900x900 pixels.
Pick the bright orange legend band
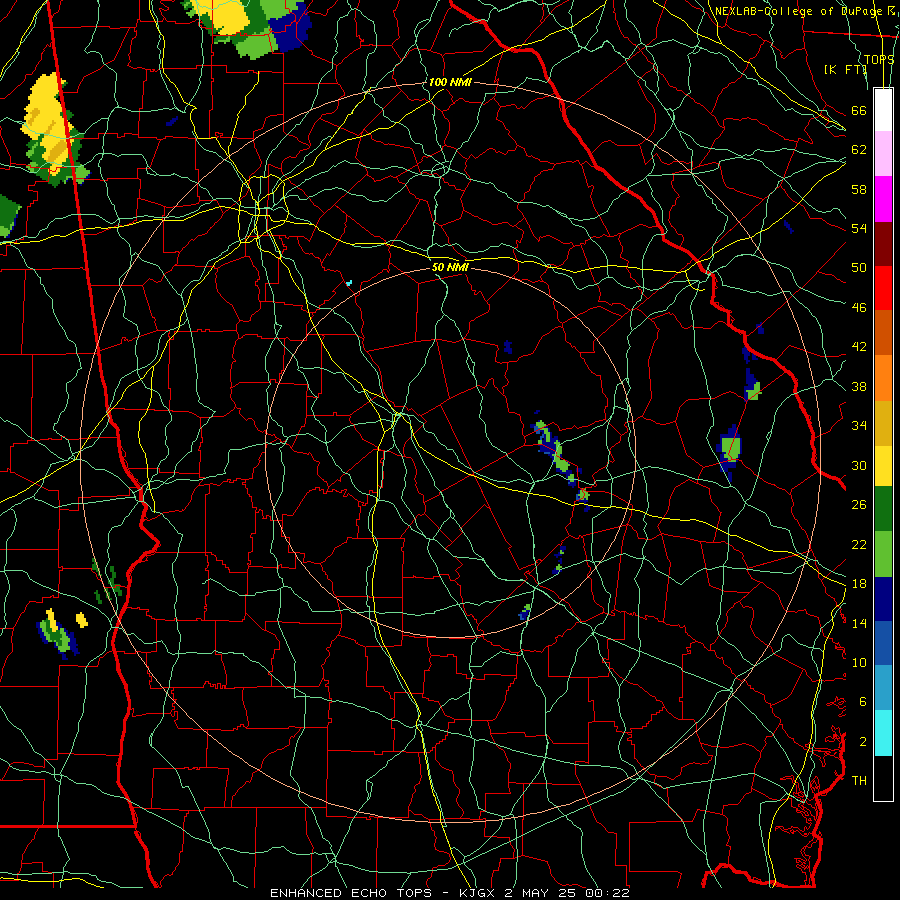(883, 377)
